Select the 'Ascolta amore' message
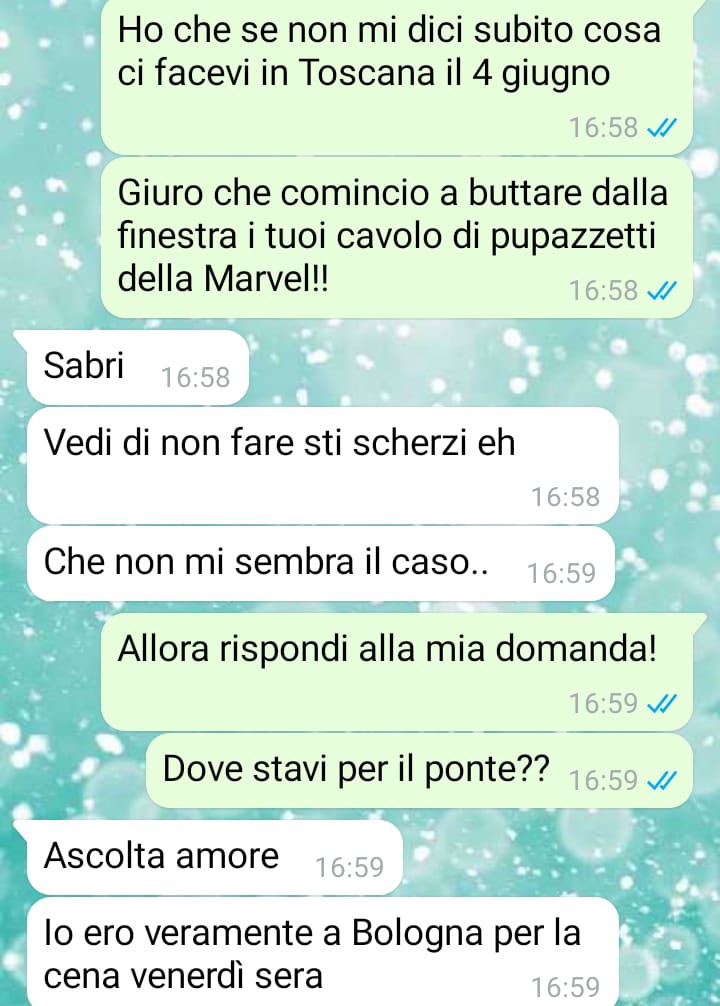Image resolution: width=720 pixels, height=1006 pixels. click(214, 857)
